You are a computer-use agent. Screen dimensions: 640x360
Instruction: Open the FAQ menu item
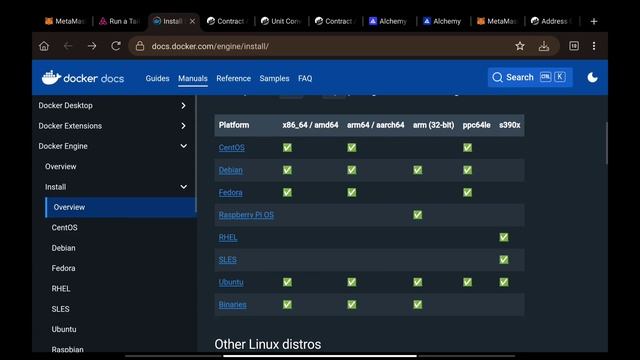click(x=305, y=78)
